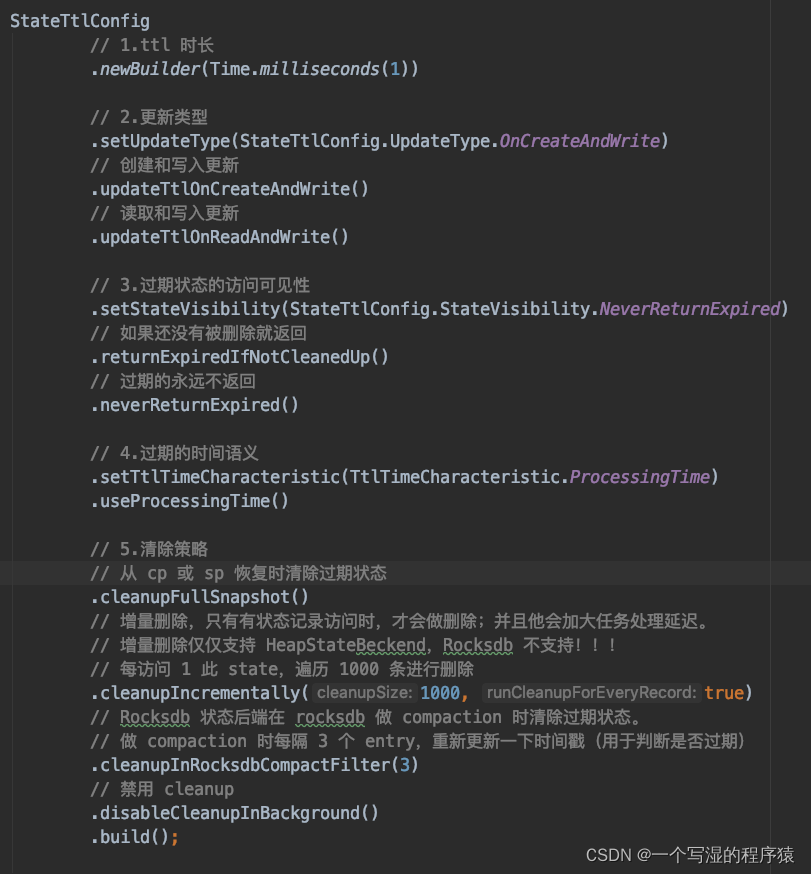Click the .cleanupFullSnapshot() call
The width and height of the screenshot is (811, 874).
point(200,597)
